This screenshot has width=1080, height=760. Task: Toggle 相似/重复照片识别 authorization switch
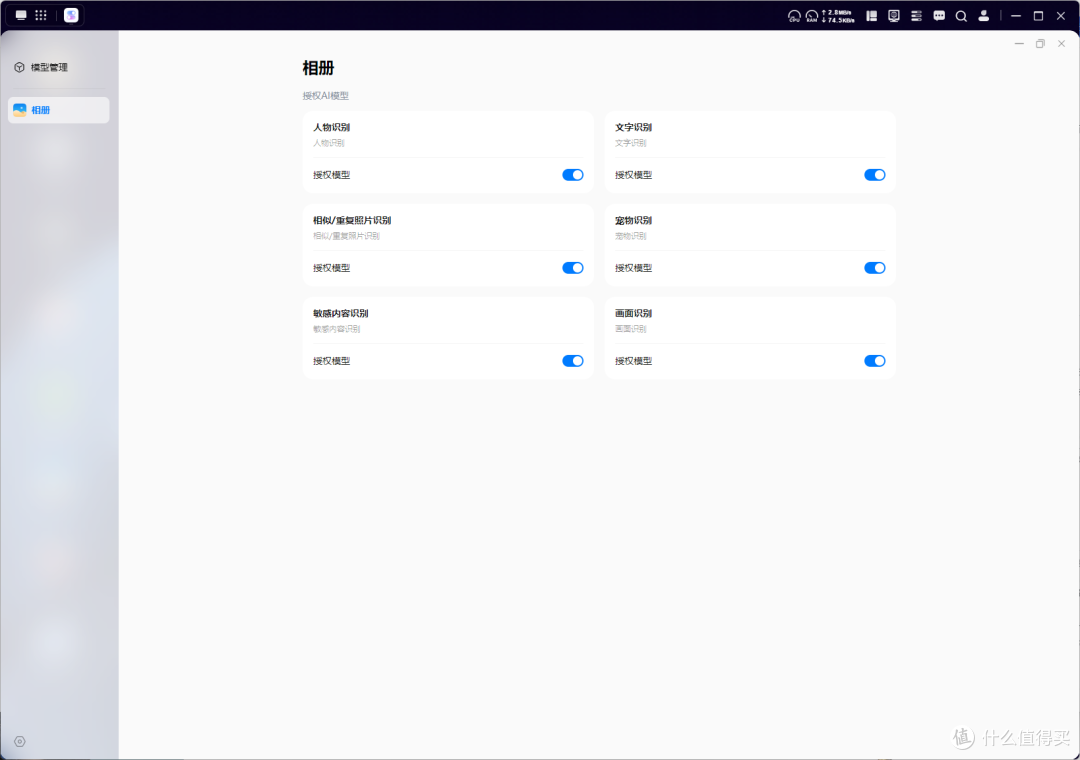pos(572,268)
